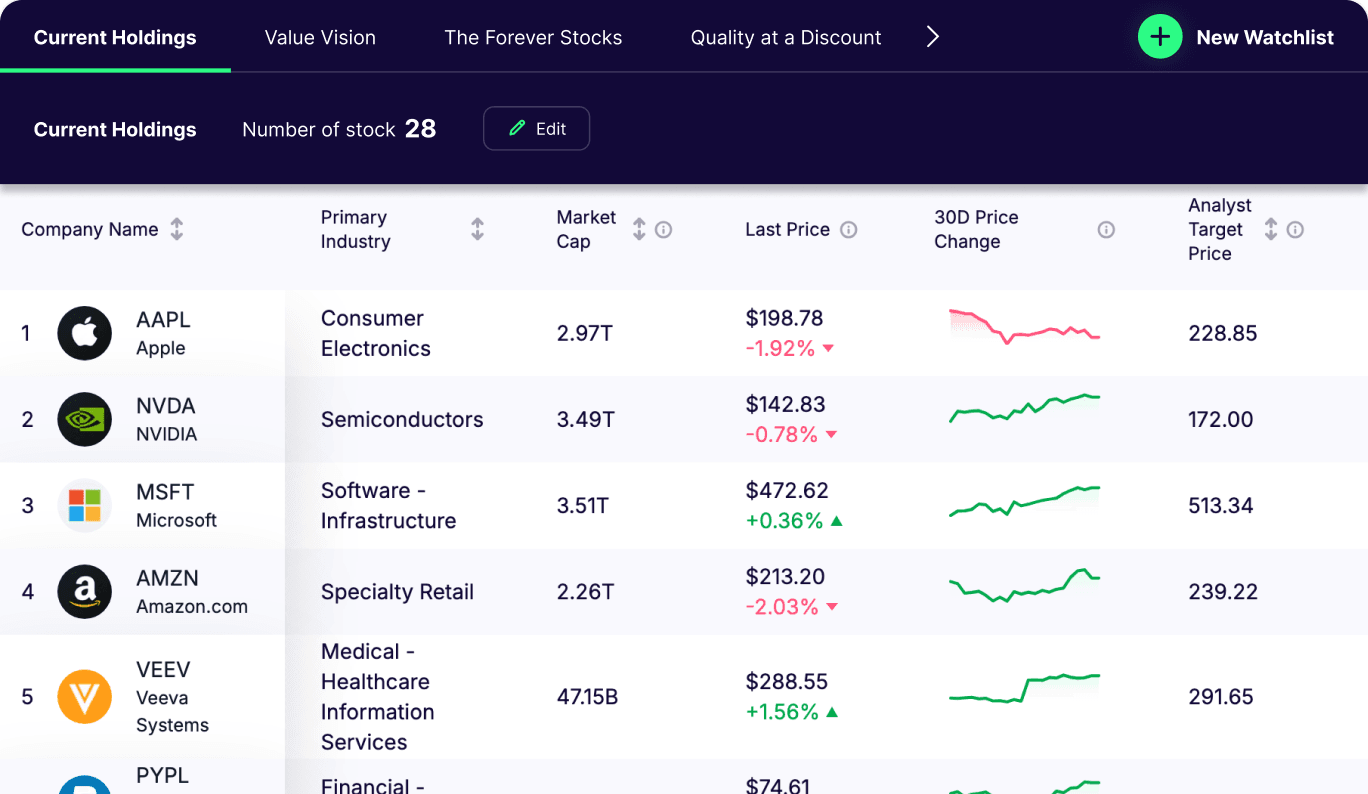Click the Last Price column header

point(787,229)
